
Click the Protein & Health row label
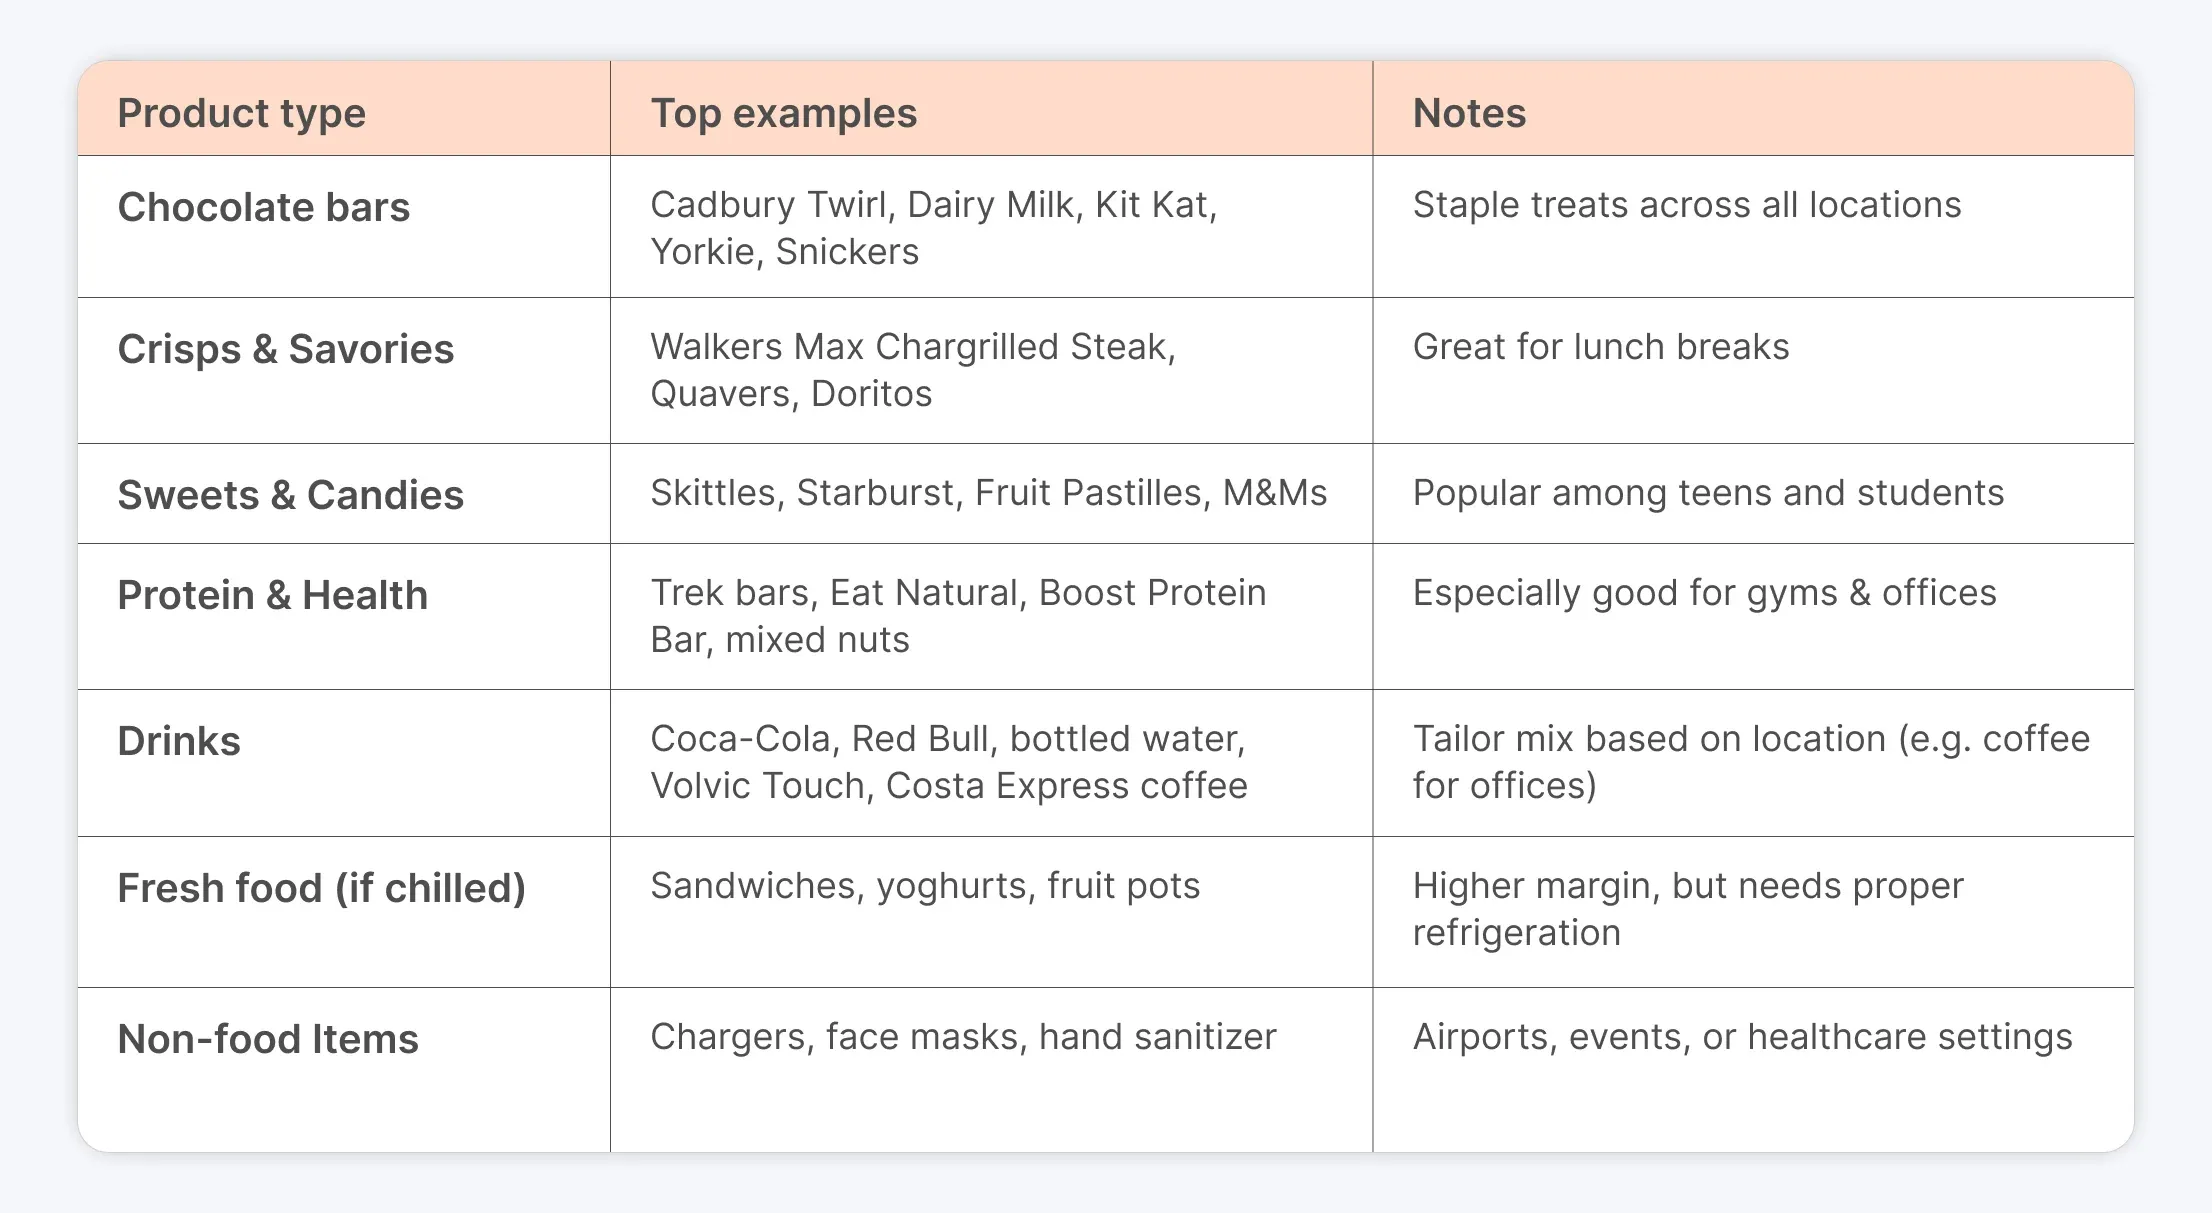click(272, 595)
